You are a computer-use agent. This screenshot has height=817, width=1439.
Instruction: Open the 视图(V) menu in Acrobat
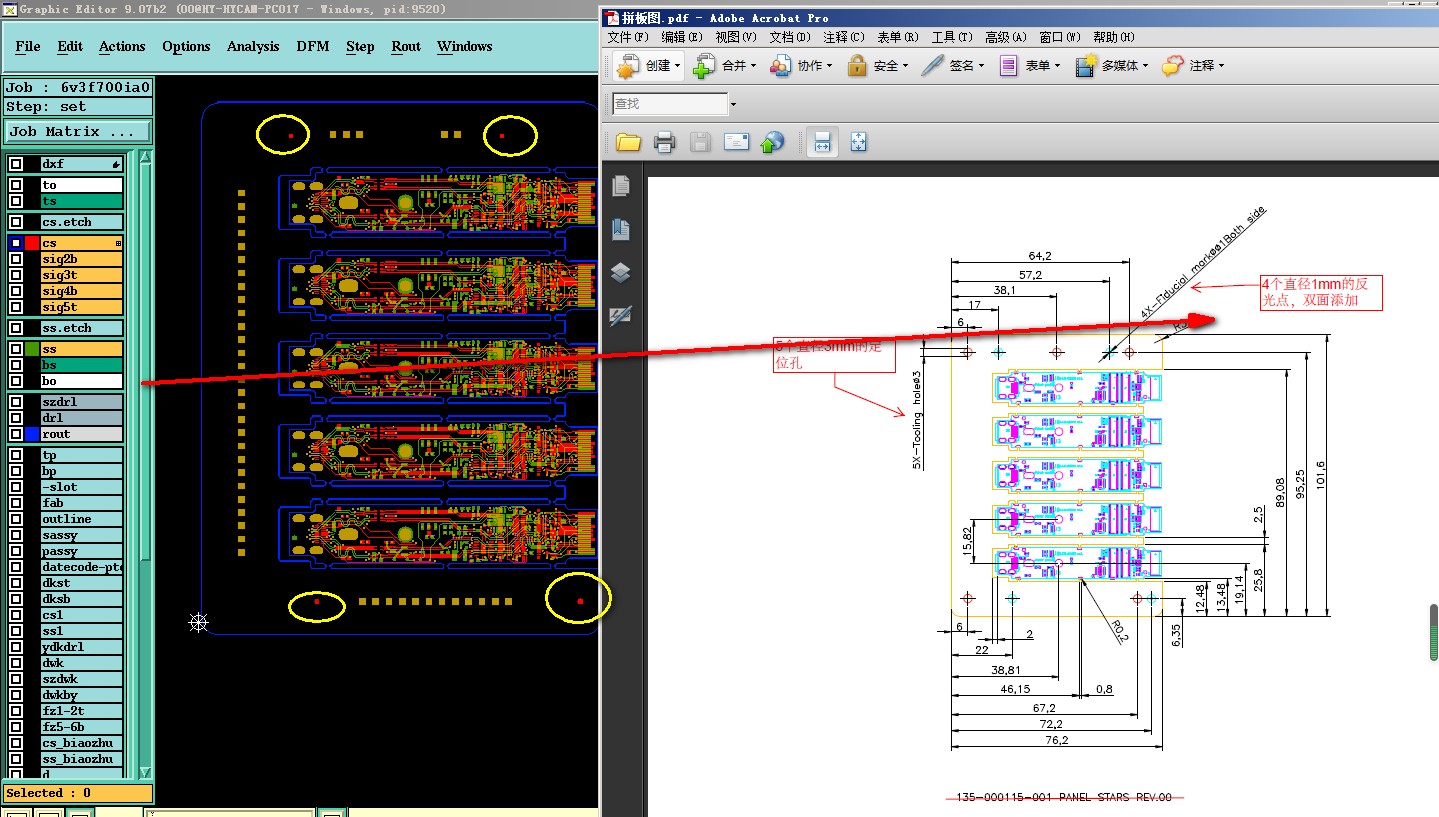click(735, 37)
